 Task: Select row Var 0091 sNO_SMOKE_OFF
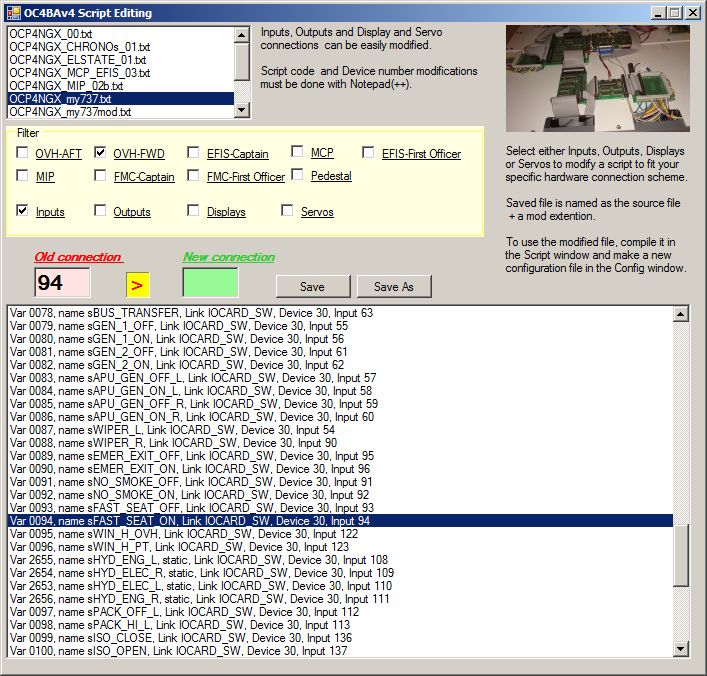[x=340, y=482]
